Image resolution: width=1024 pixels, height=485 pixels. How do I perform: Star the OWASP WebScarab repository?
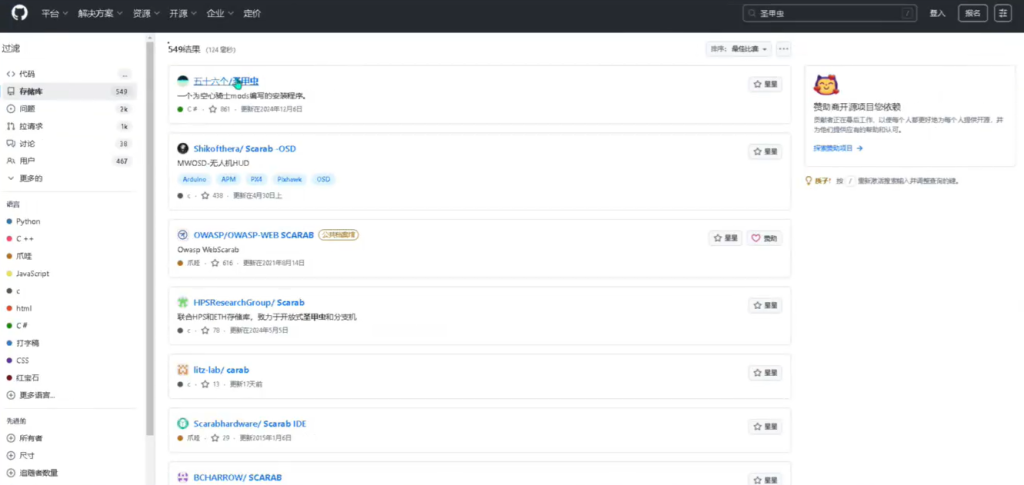726,238
